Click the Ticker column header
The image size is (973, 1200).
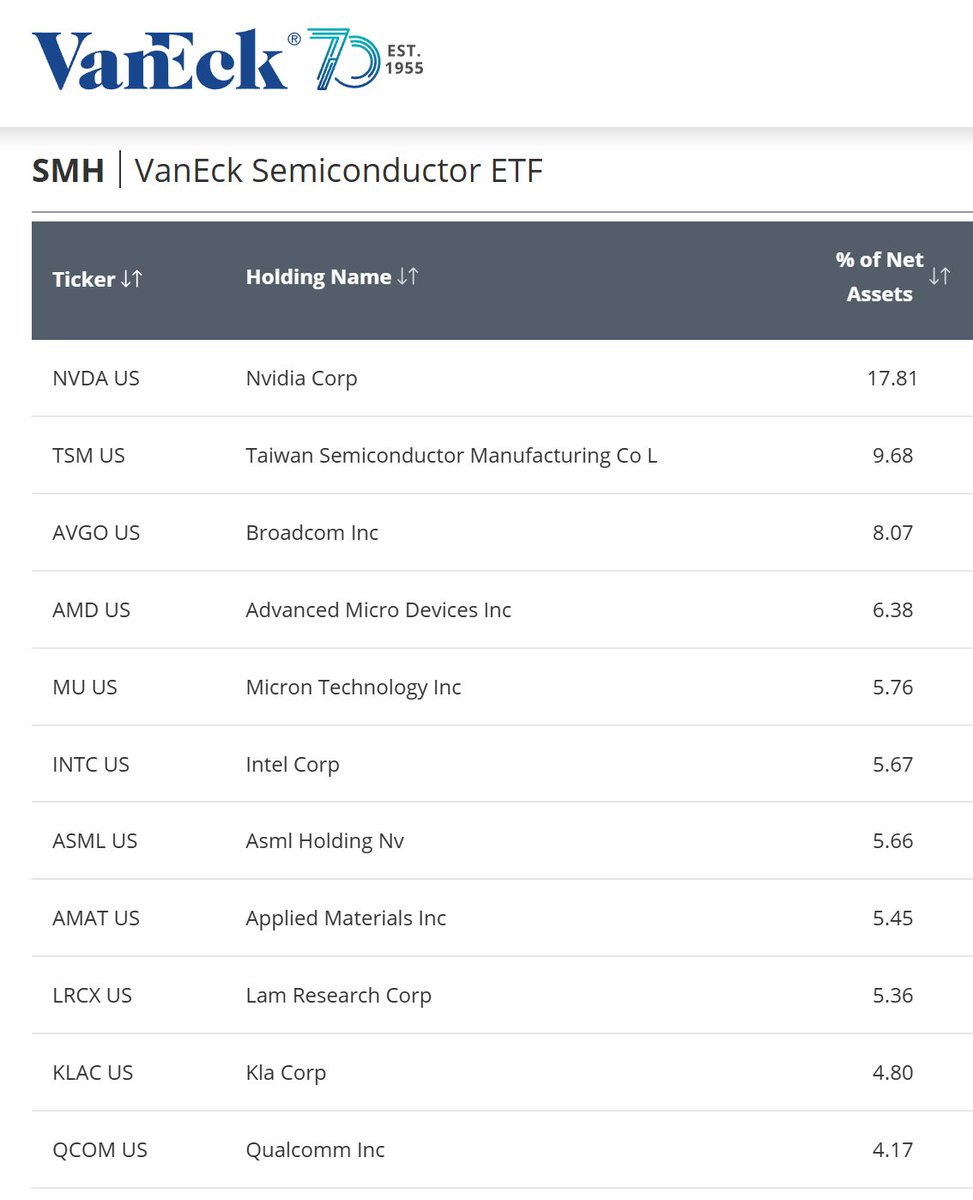click(x=84, y=279)
